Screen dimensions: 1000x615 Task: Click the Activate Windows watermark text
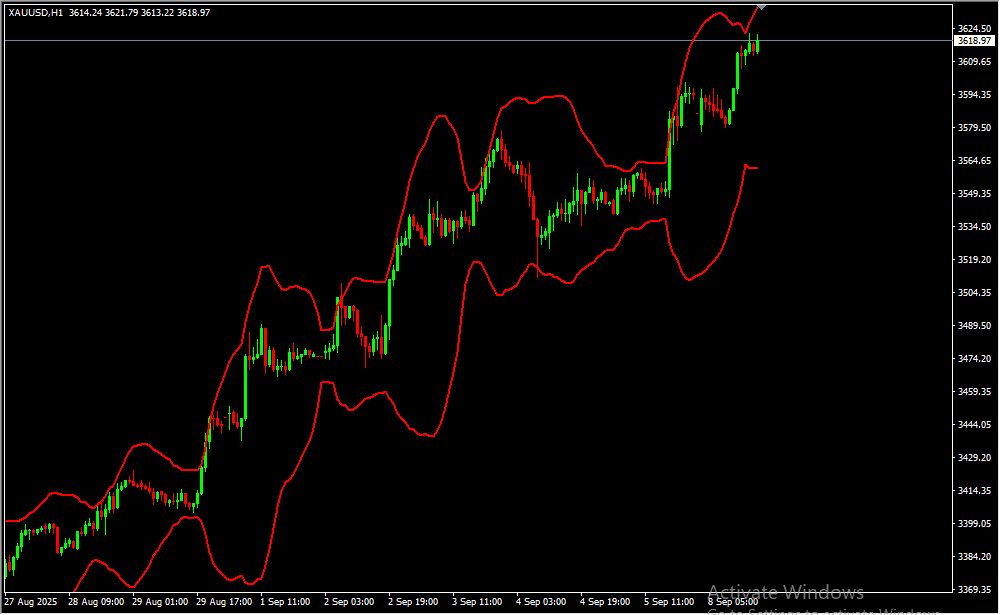pyautogui.click(x=785, y=592)
